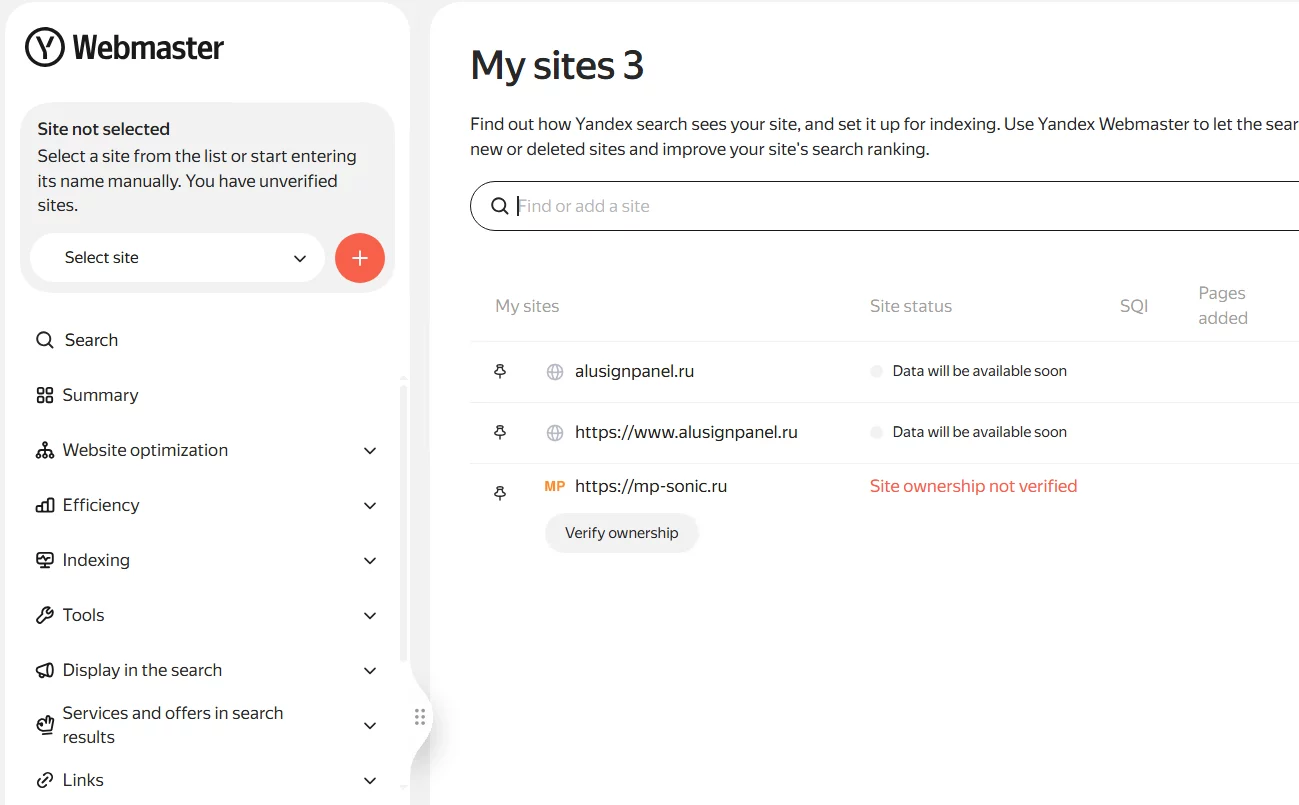Click the Verify ownership button

621,533
